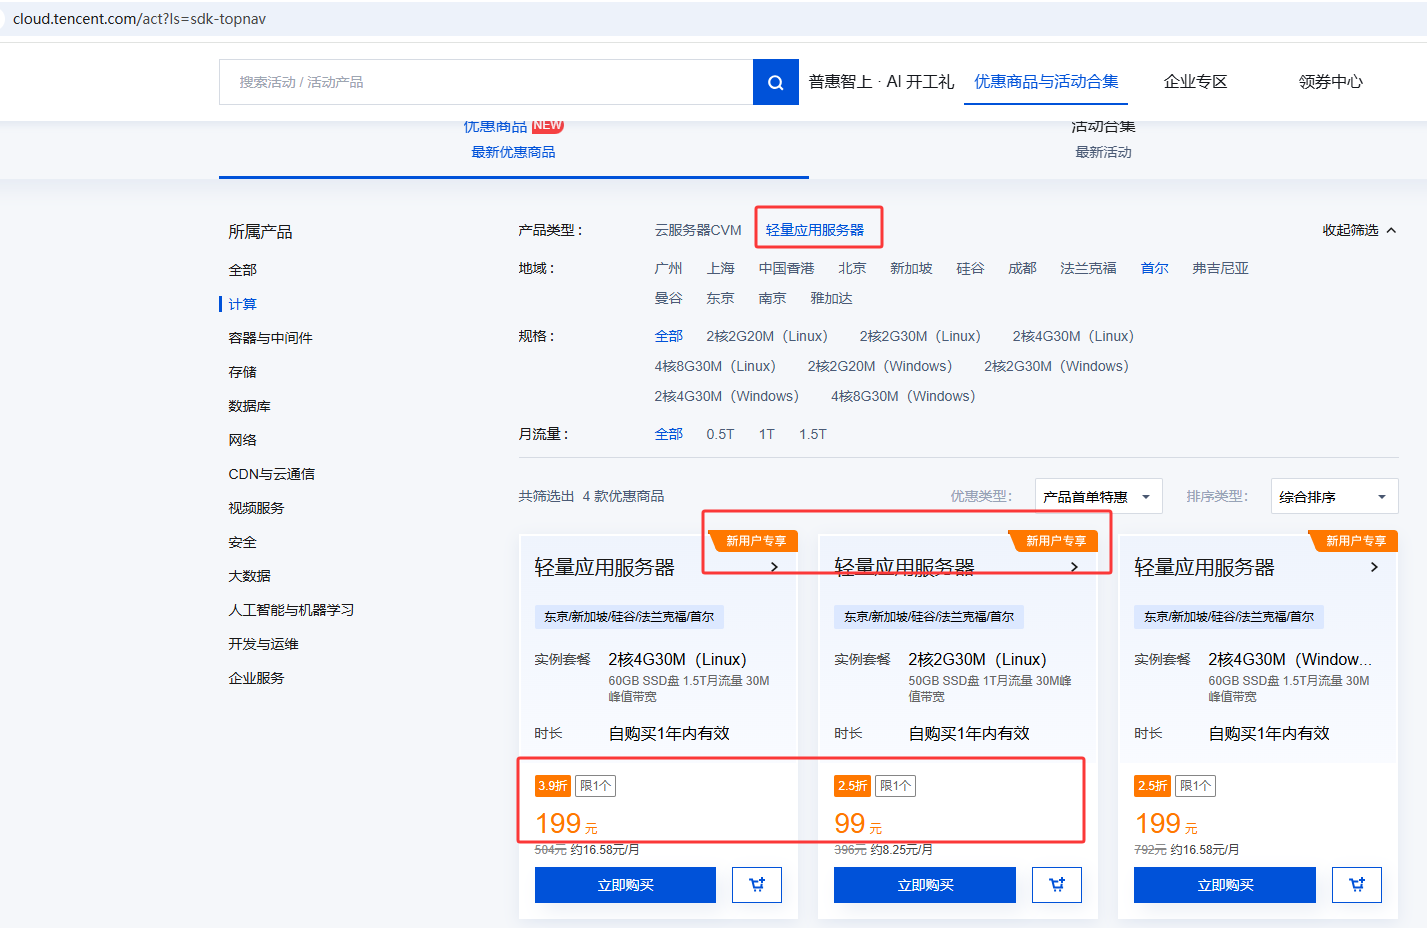Image resolution: width=1427 pixels, height=928 pixels.
Task: Filter region by 曼谷
Action: (x=668, y=298)
